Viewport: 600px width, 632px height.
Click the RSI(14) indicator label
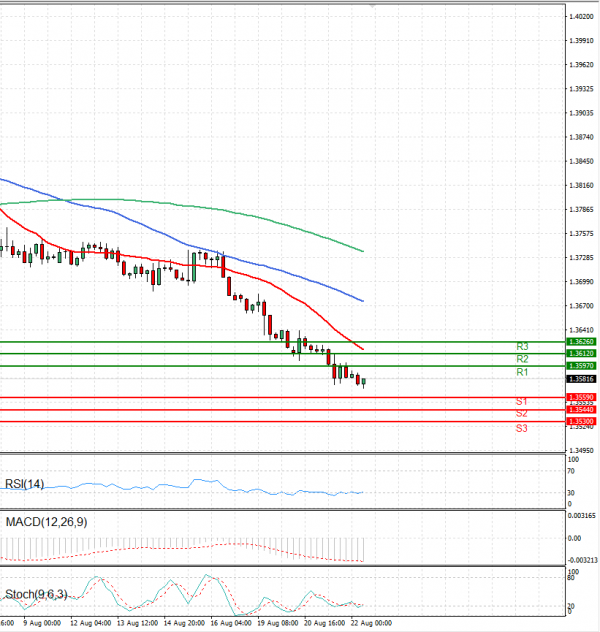[x=24, y=484]
